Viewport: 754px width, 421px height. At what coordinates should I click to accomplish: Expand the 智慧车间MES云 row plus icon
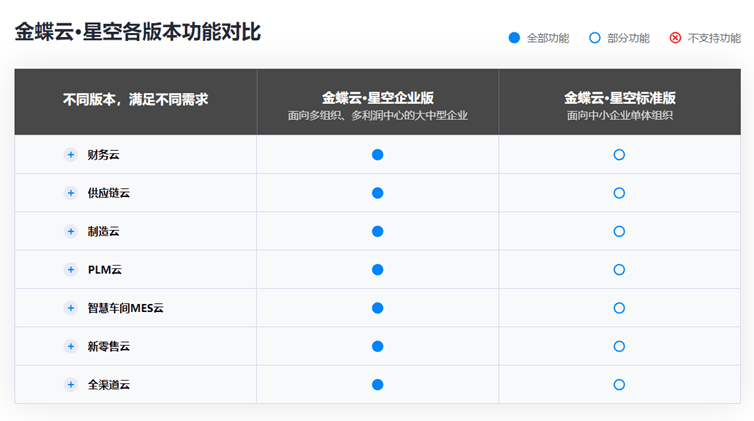[71, 308]
